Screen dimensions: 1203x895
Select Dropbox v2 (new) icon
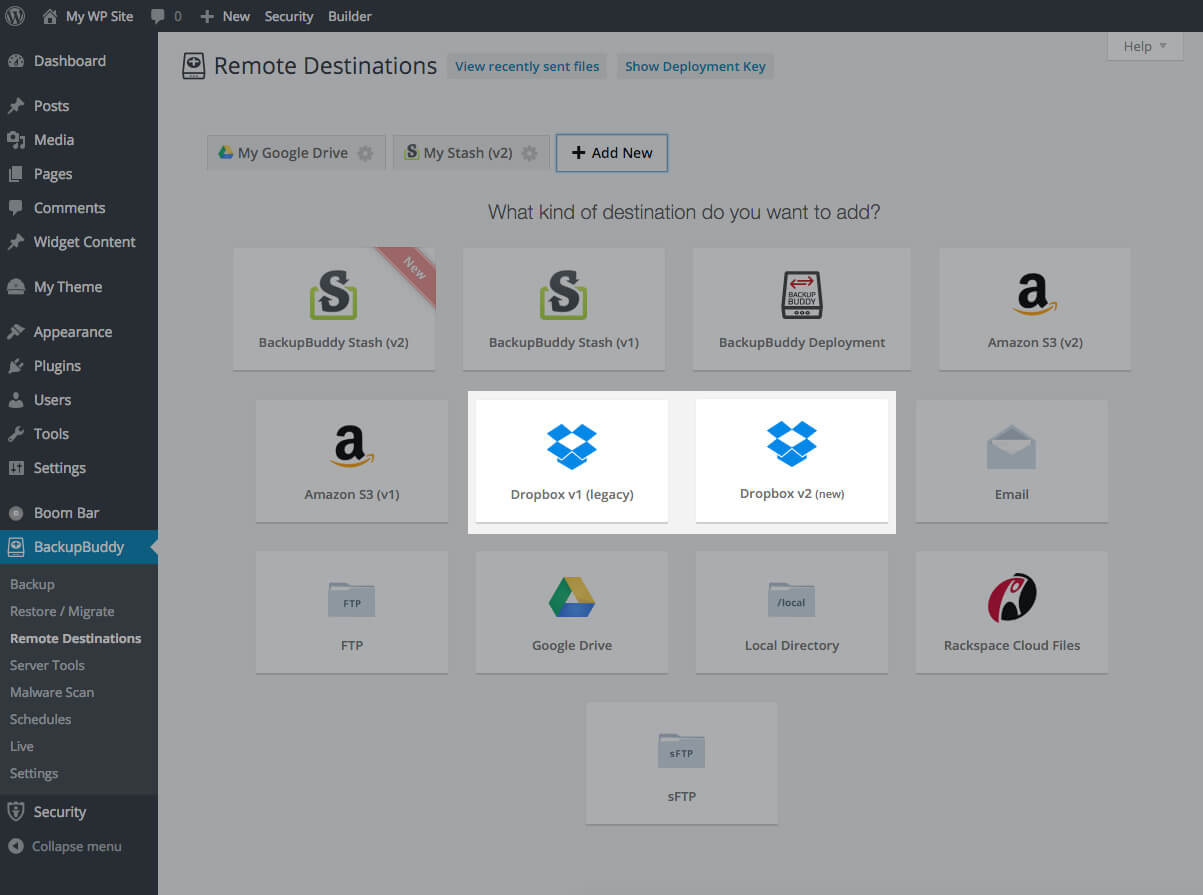(x=792, y=442)
